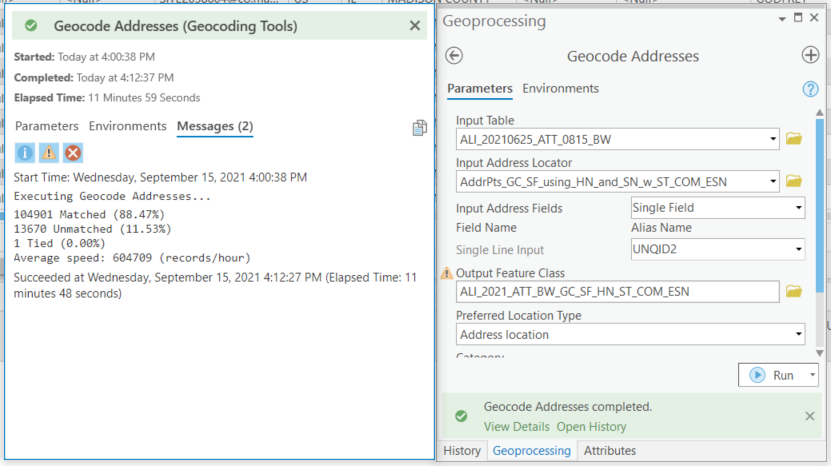The image size is (831, 466).
Task: Open the History tab at the bottom
Action: [462, 451]
